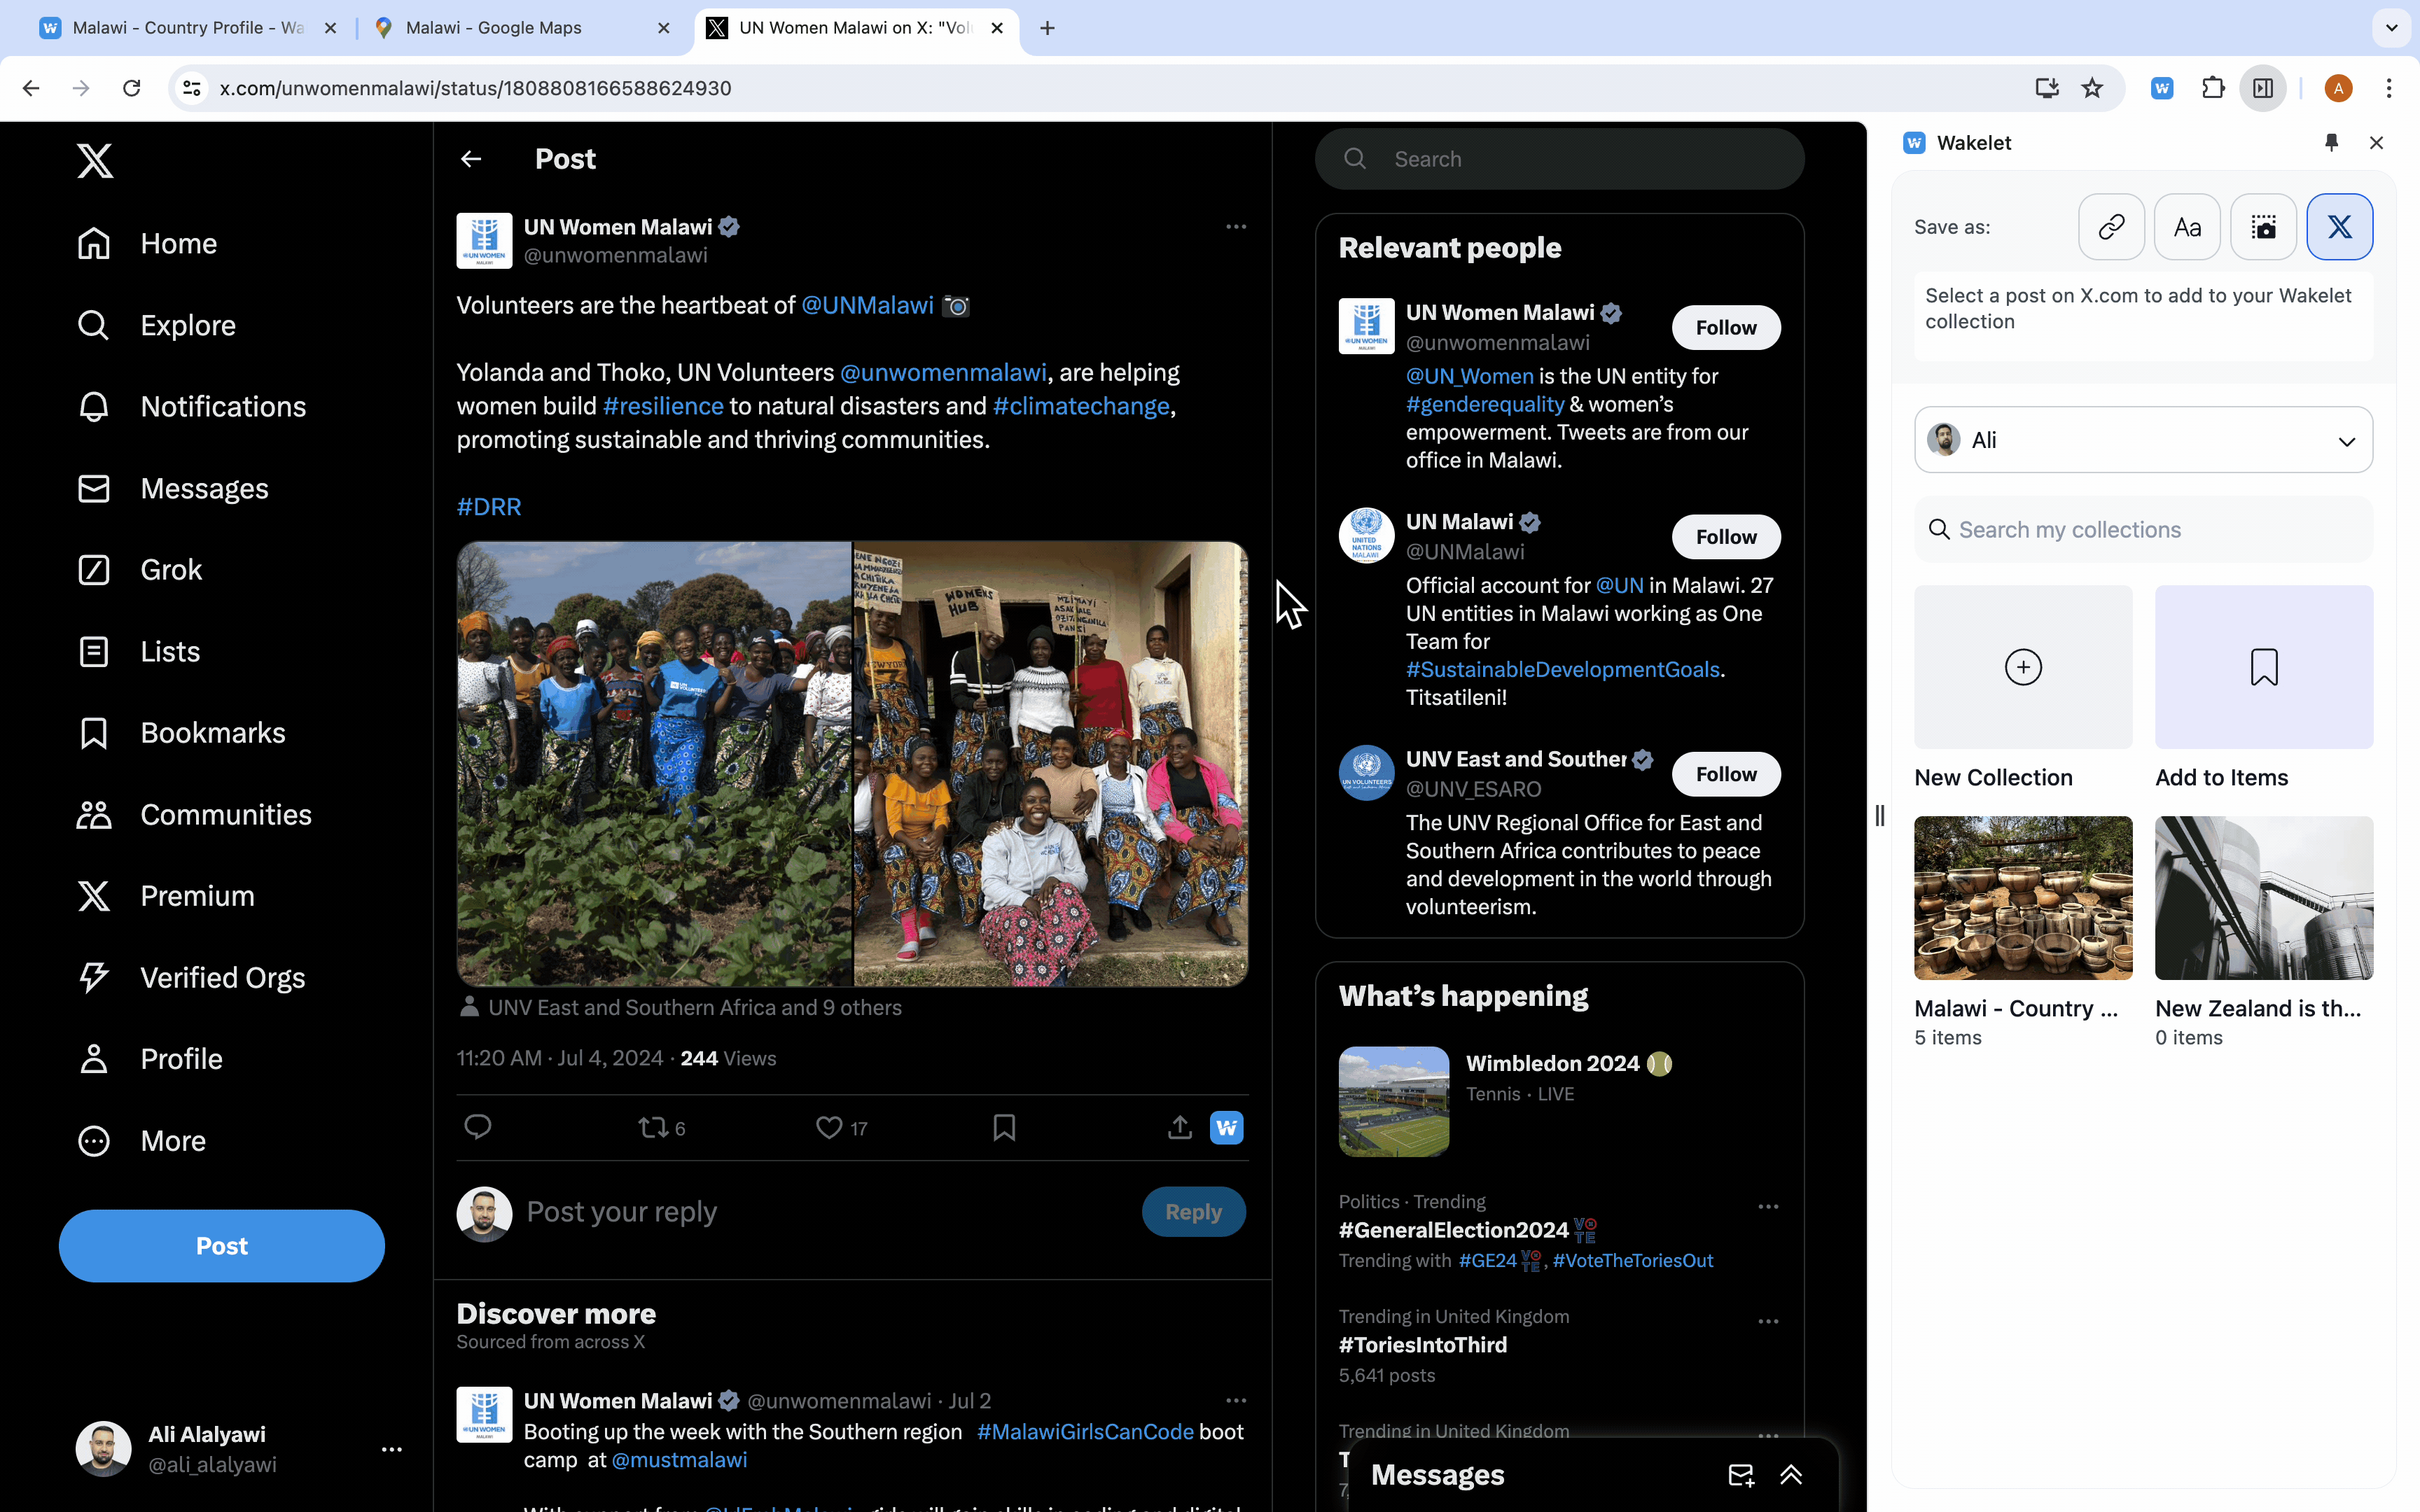Bookmark the UN Women Malawi post
The image size is (2420, 1512).
pos(1004,1128)
